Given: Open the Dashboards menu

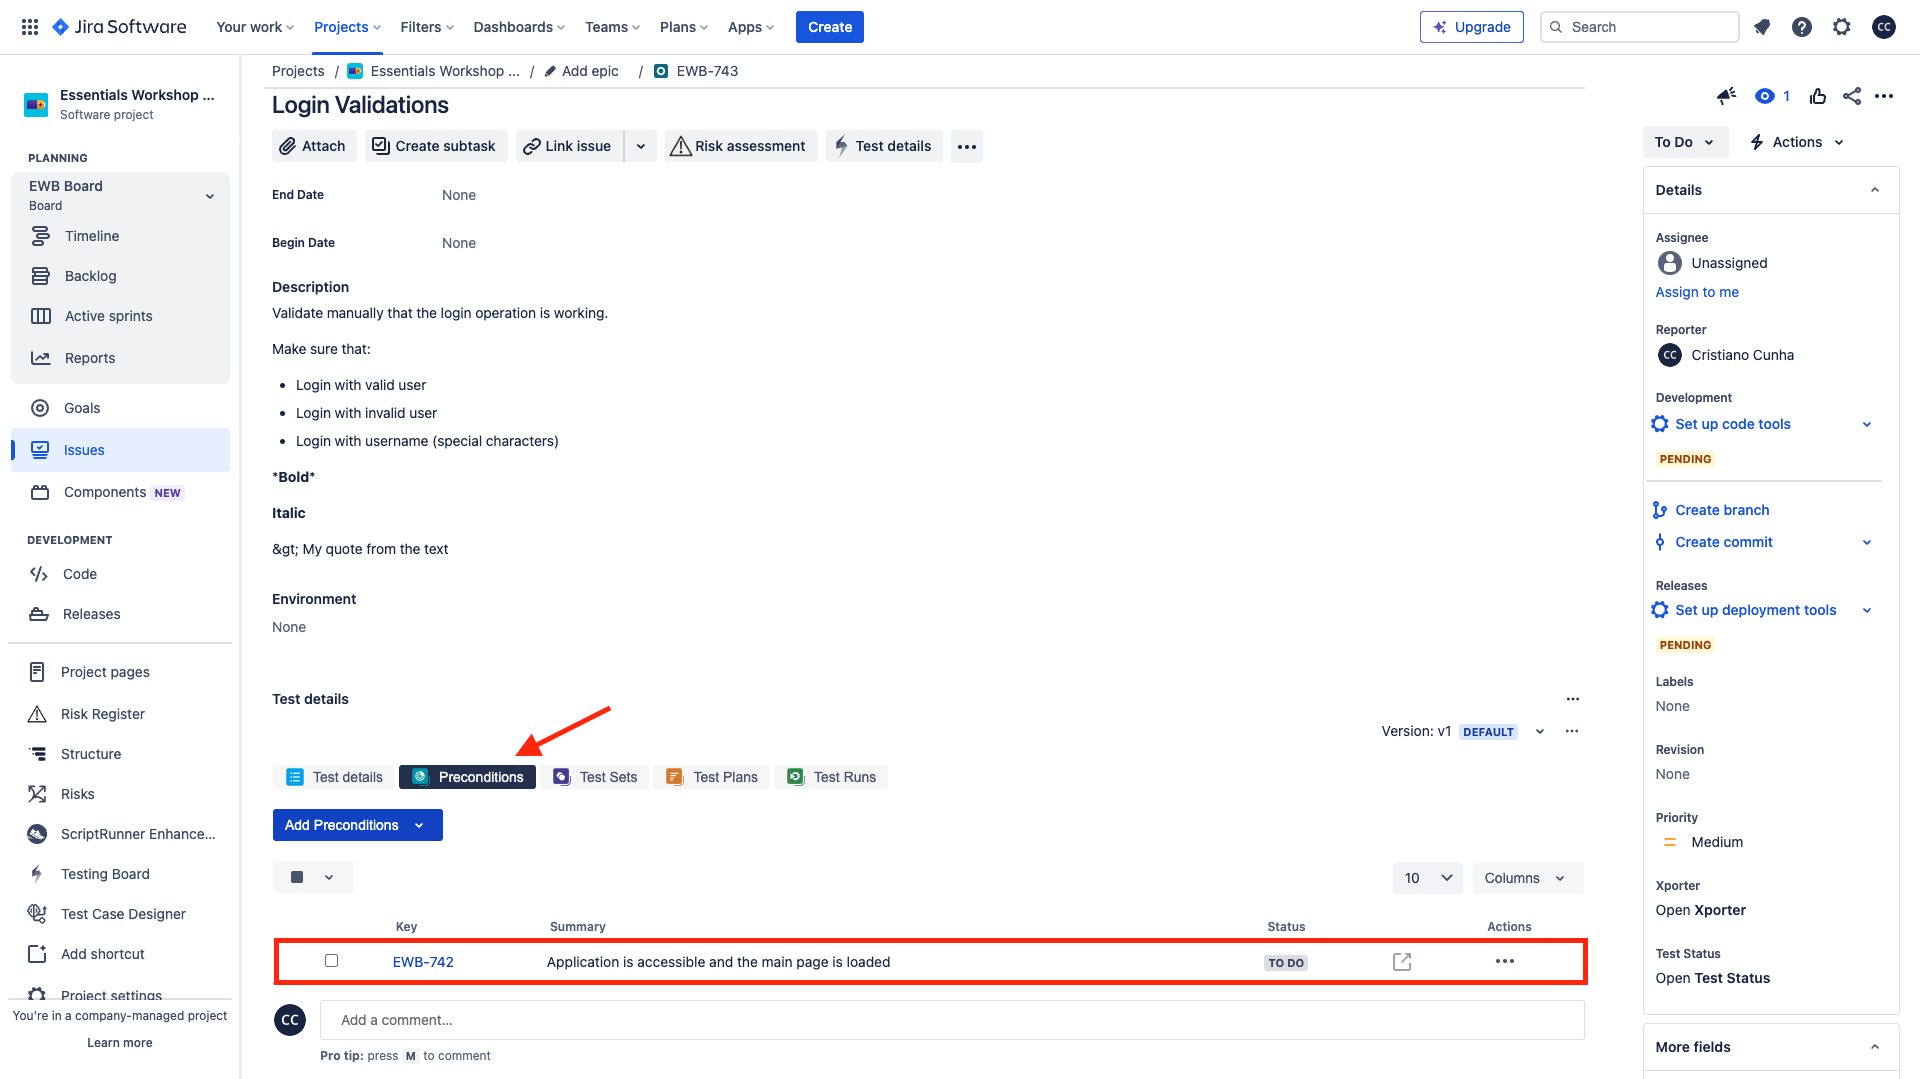Looking at the screenshot, I should (519, 27).
